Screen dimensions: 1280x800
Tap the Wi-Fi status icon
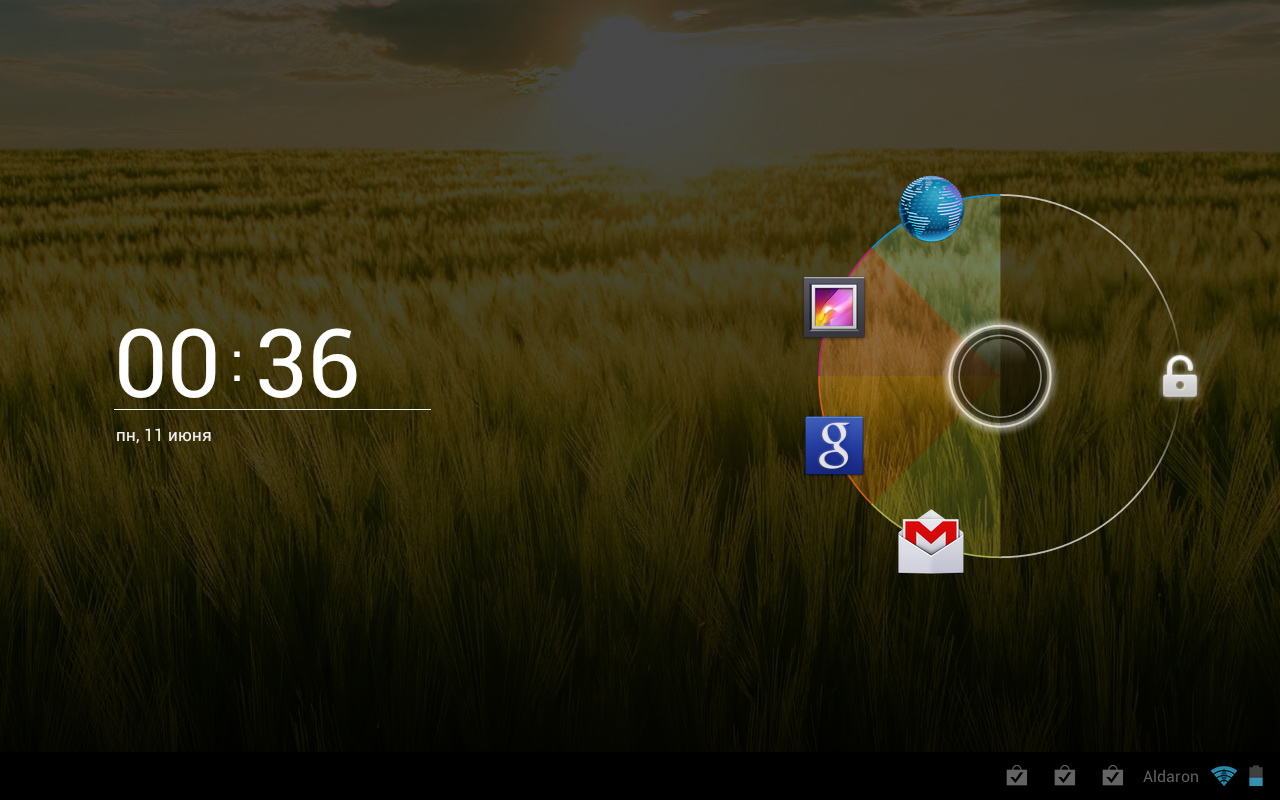1223,776
